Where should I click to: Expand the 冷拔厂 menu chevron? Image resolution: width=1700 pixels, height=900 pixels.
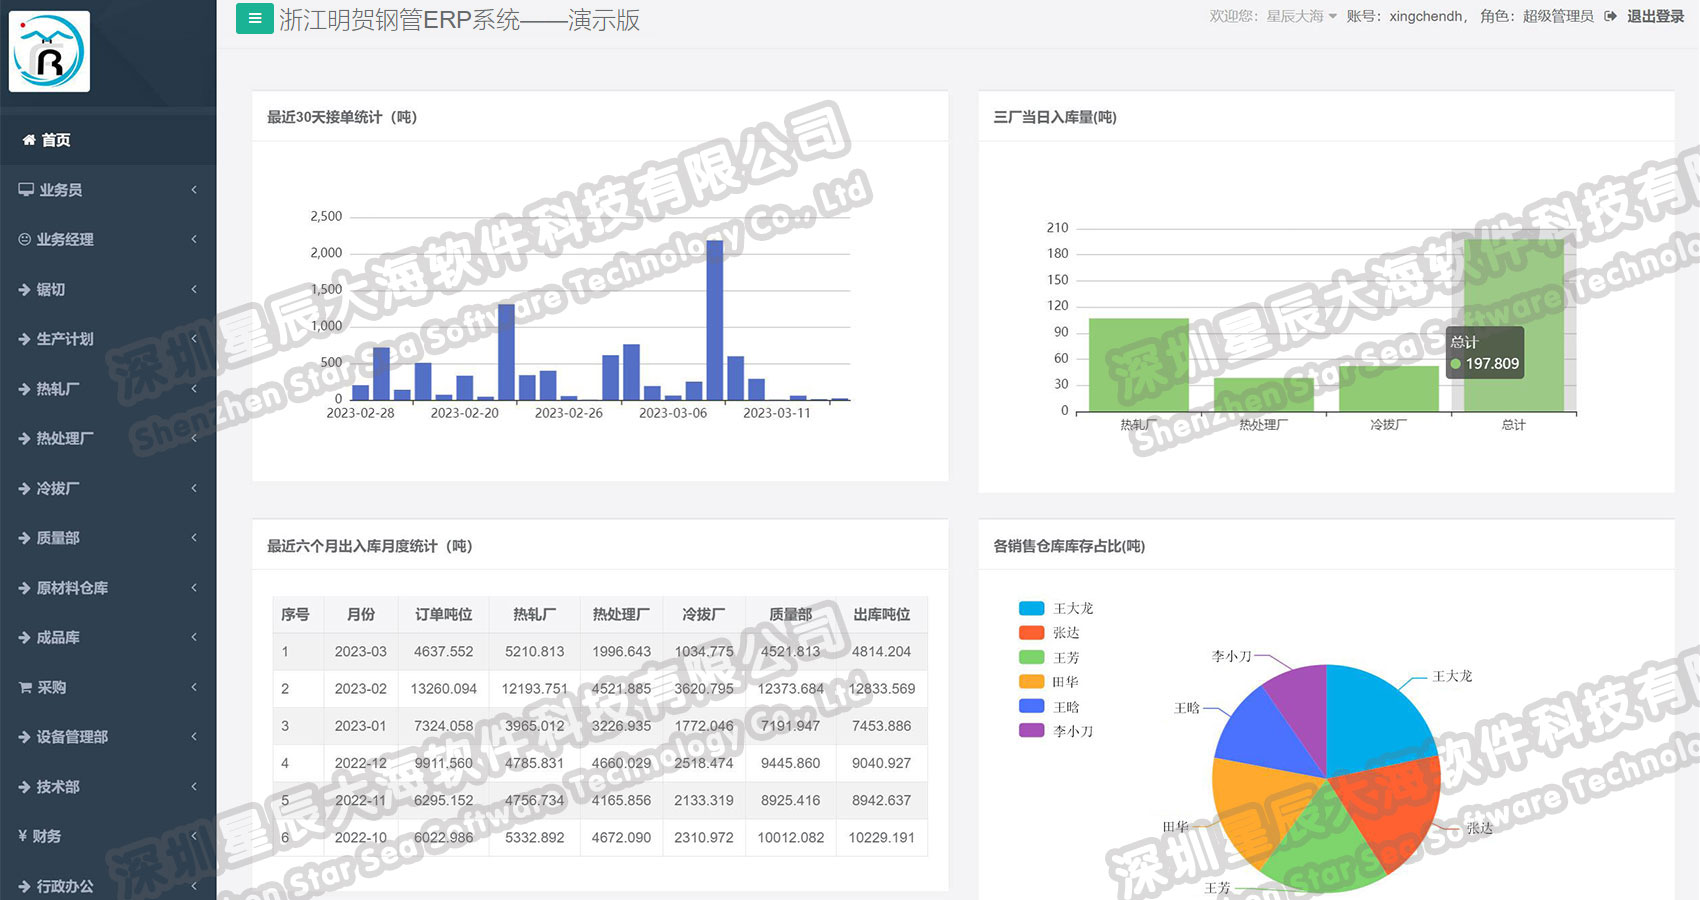(194, 488)
